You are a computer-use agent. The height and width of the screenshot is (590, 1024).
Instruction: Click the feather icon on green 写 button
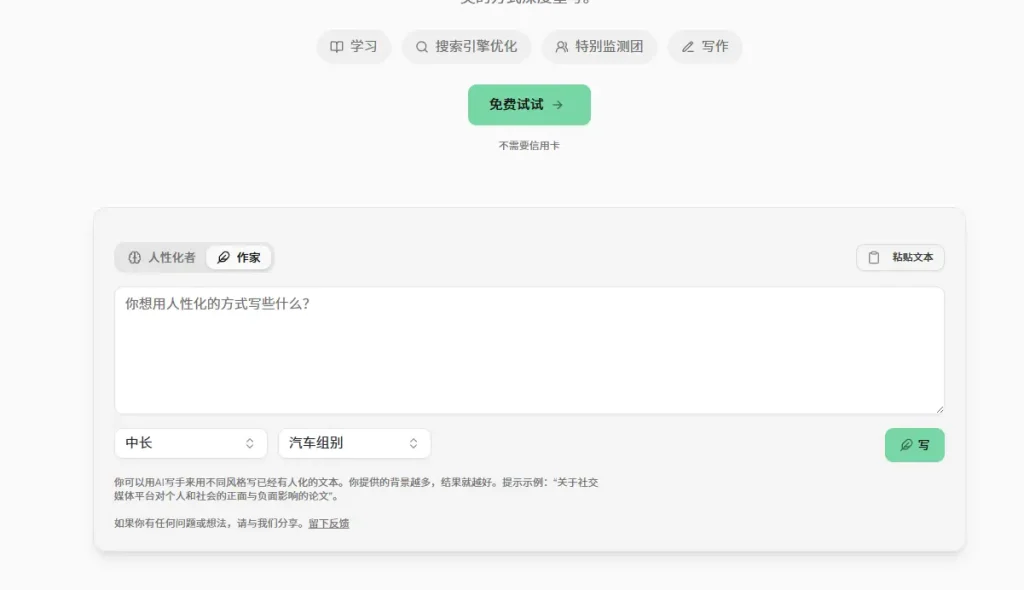[906, 445]
